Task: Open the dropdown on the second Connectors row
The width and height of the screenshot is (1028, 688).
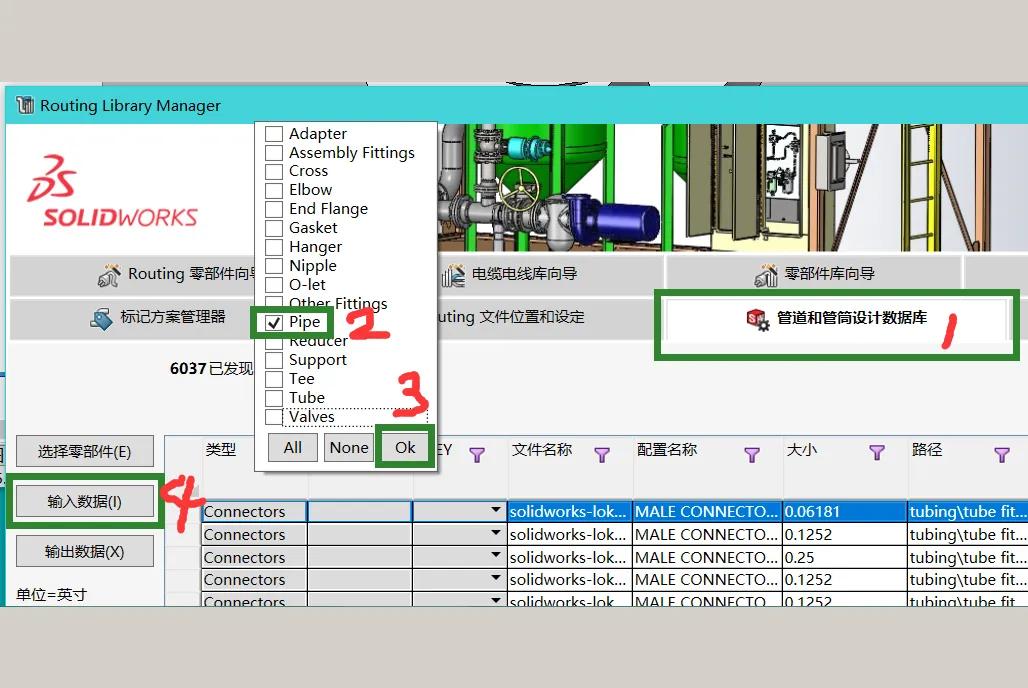Action: click(495, 534)
